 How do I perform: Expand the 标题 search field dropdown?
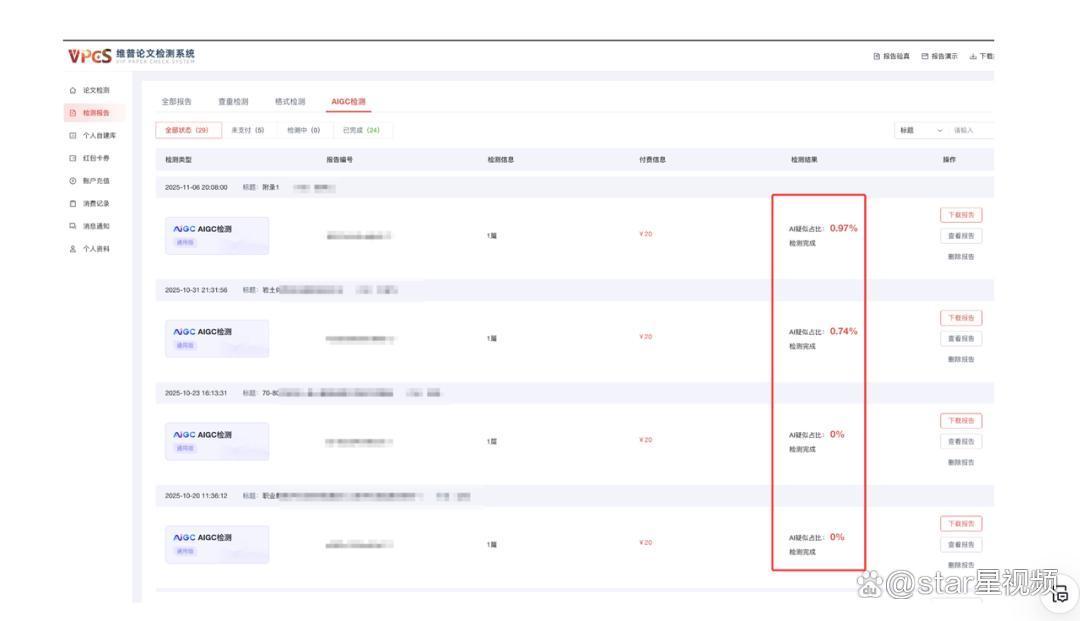(939, 130)
